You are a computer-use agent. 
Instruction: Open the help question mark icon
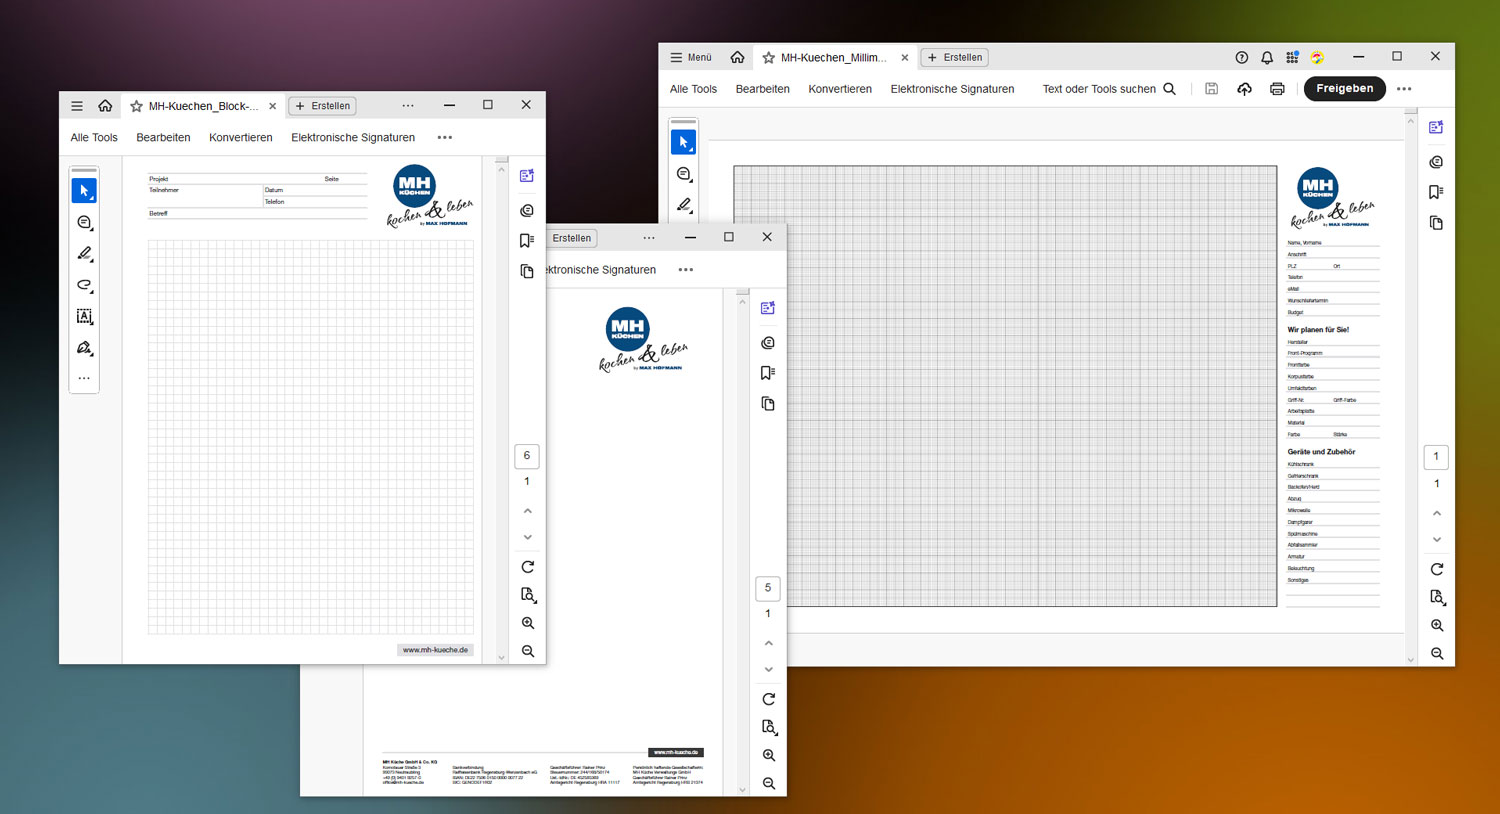tap(1242, 58)
